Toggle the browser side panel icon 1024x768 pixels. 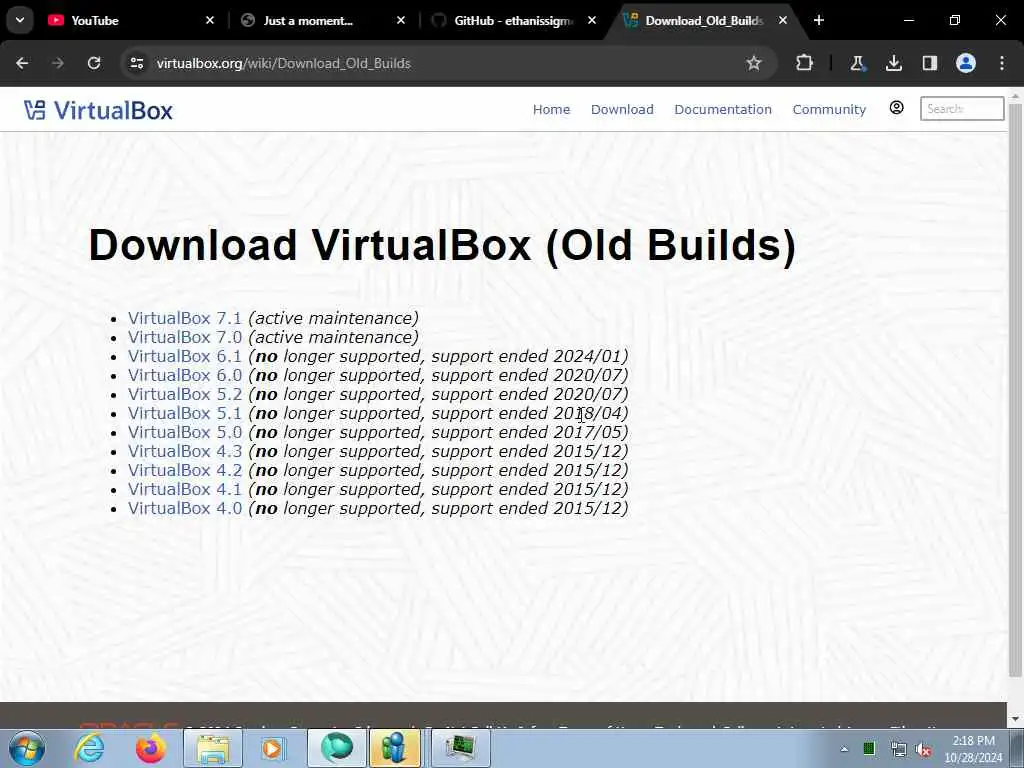click(x=929, y=63)
